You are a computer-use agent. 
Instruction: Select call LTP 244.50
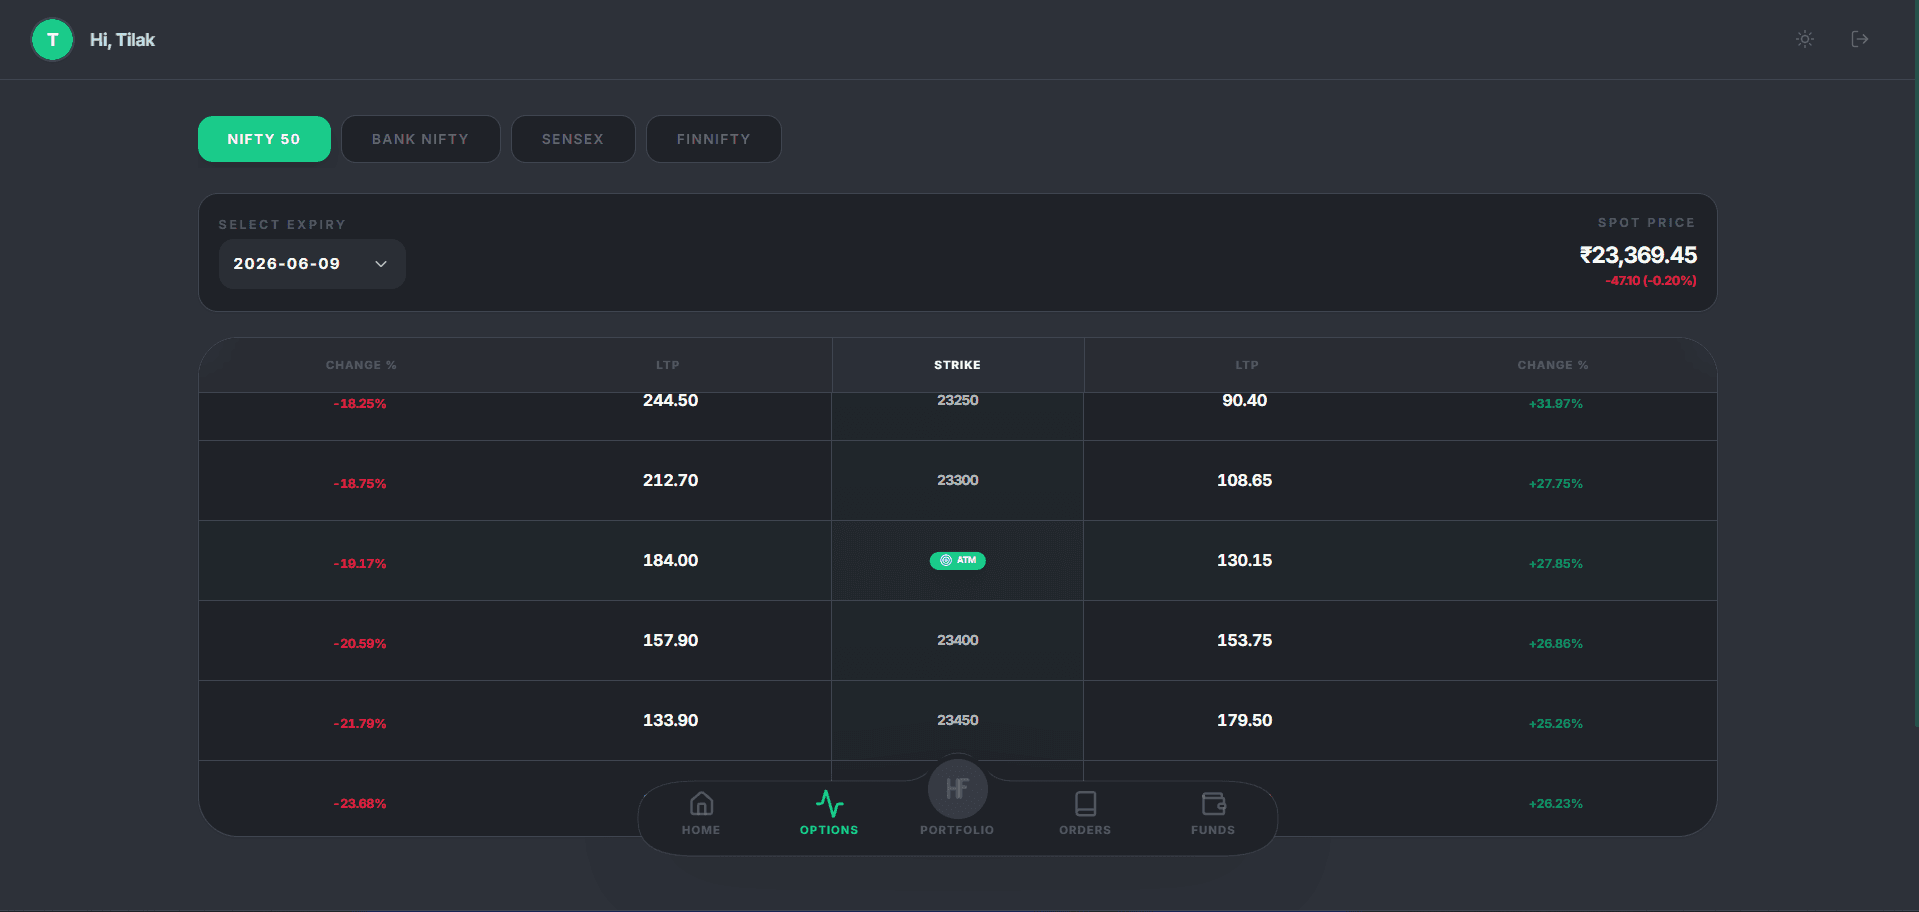(670, 400)
